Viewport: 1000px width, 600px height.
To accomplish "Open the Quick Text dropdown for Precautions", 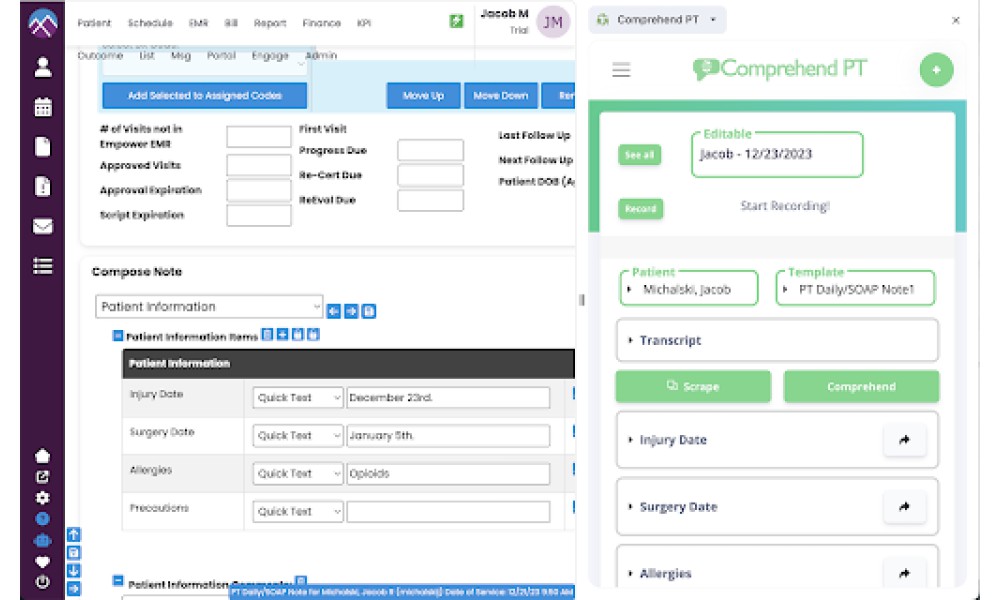I will click(297, 511).
